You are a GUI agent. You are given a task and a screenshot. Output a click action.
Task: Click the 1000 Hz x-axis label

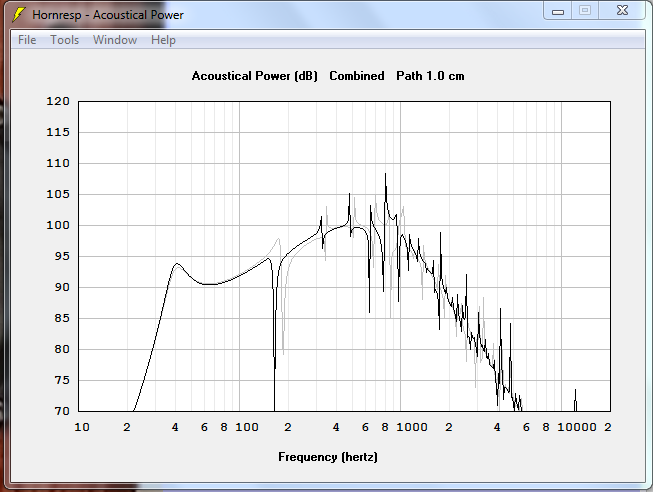(x=412, y=427)
